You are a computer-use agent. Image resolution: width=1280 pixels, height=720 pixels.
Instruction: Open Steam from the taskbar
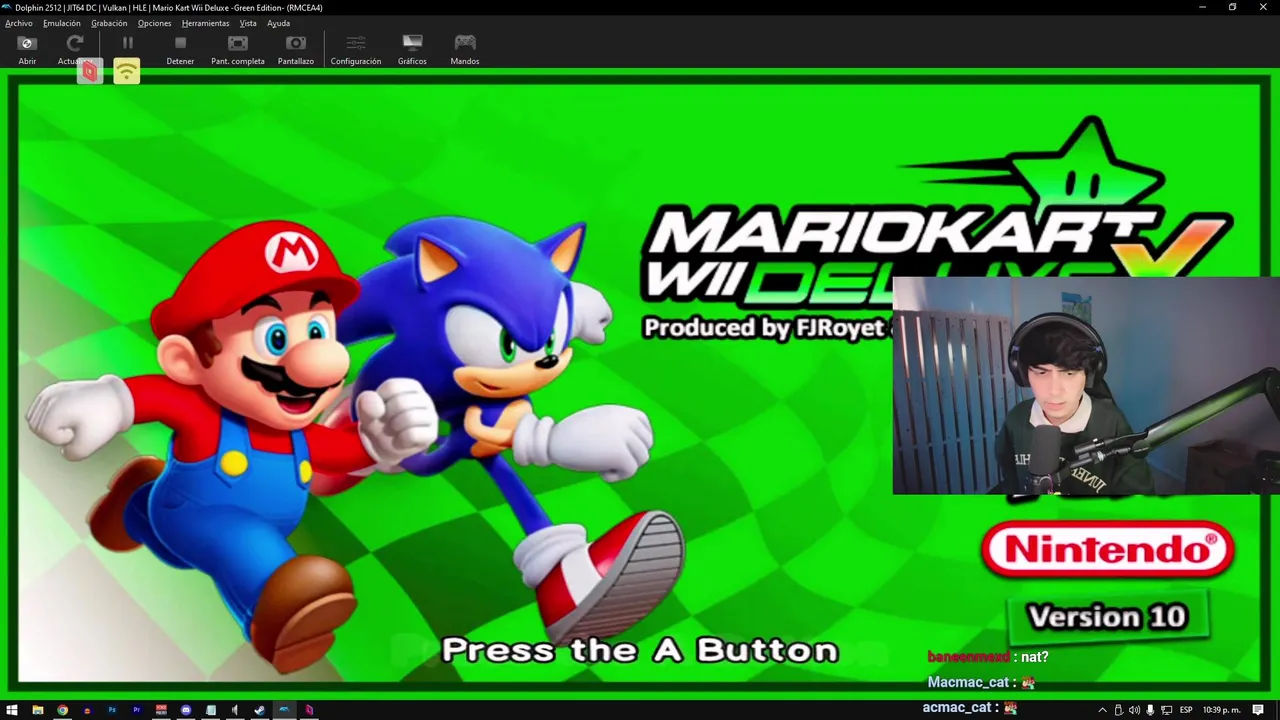pos(260,710)
